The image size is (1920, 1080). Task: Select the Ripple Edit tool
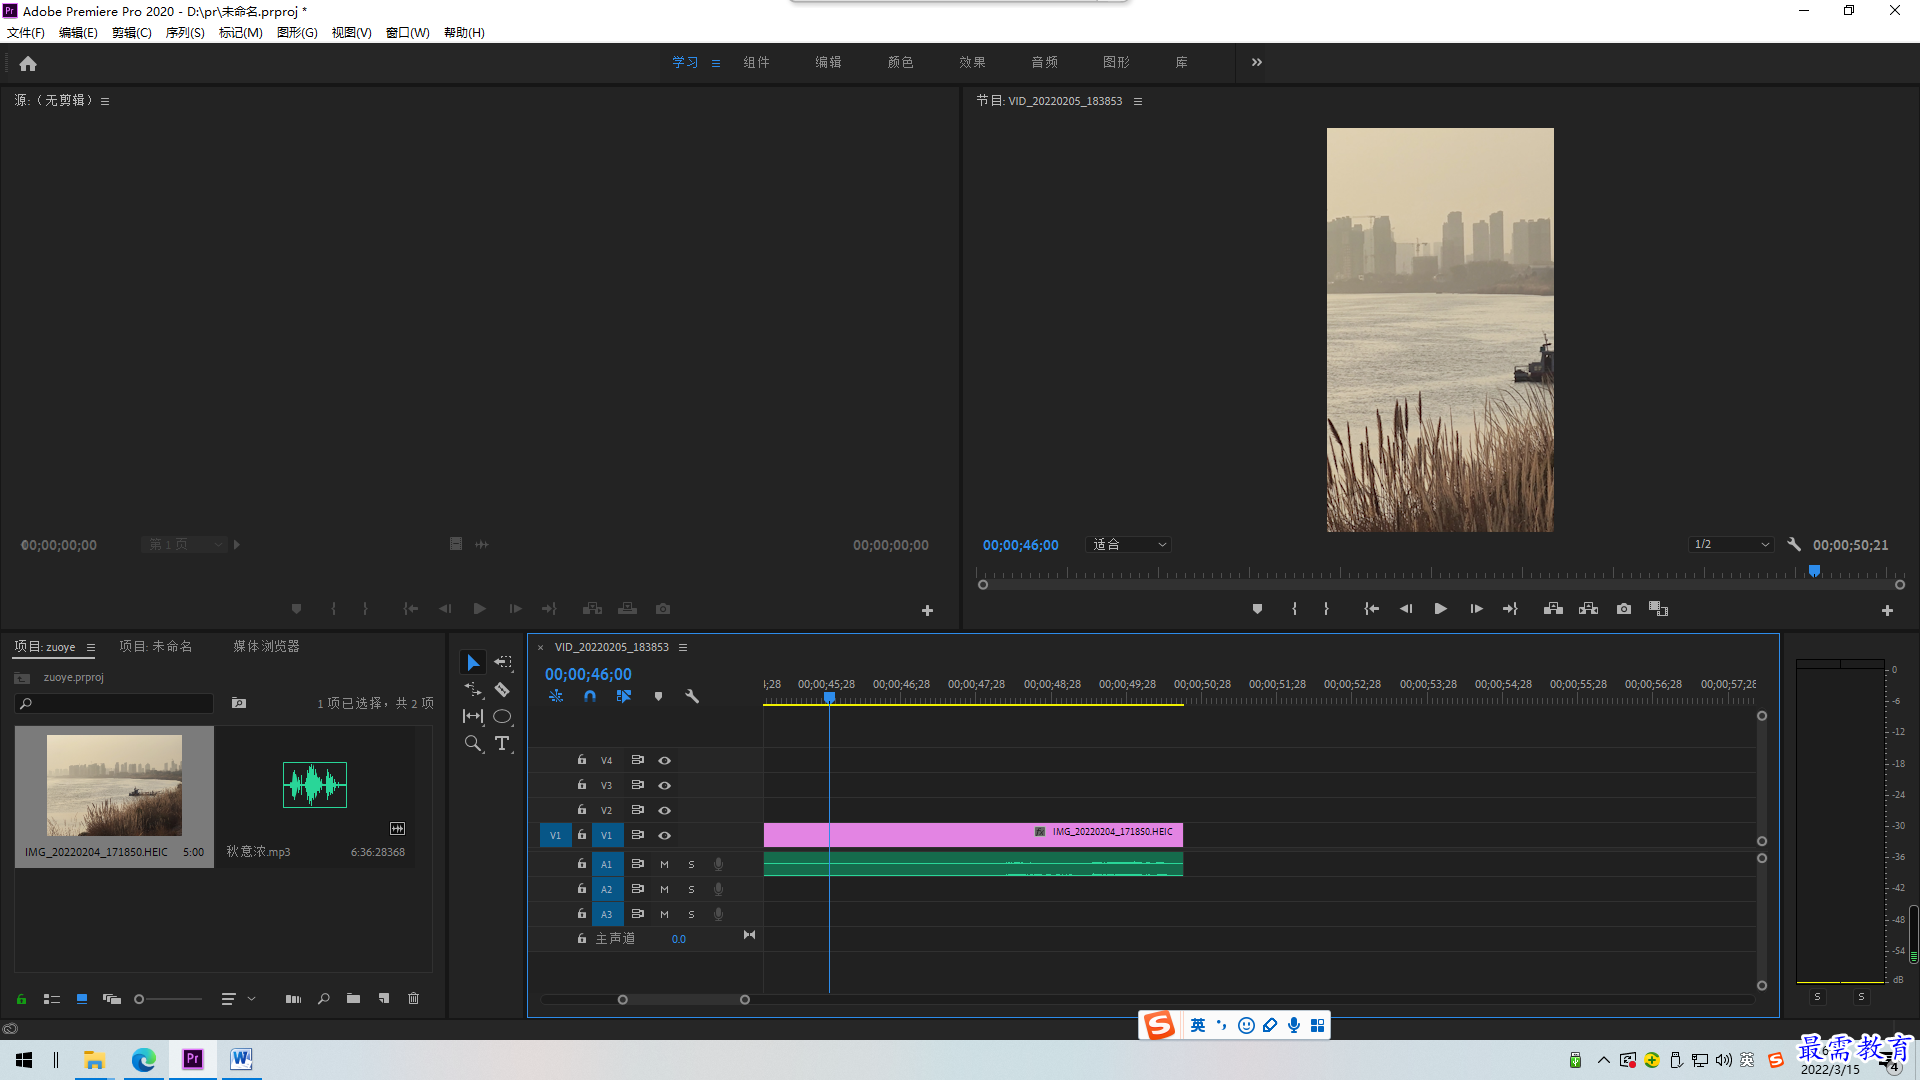point(473,690)
